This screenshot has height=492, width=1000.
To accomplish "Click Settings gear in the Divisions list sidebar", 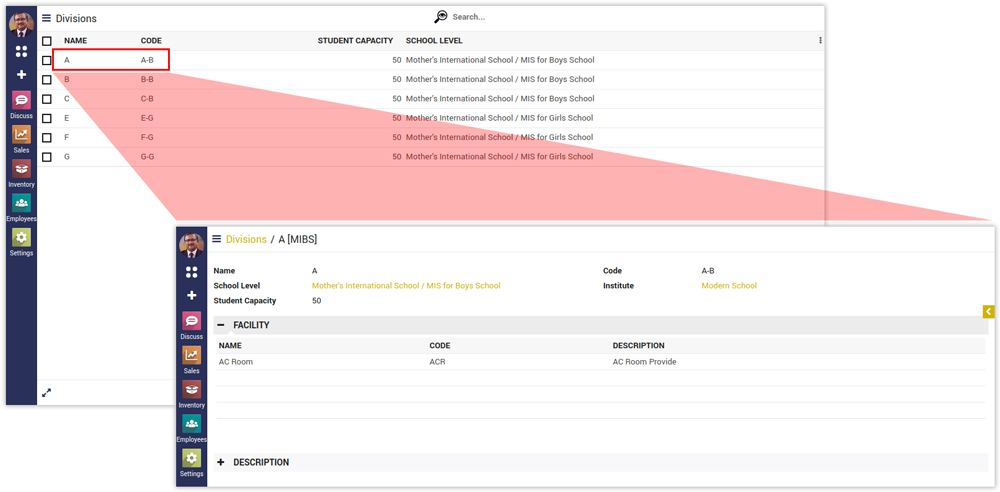I will [x=21, y=237].
